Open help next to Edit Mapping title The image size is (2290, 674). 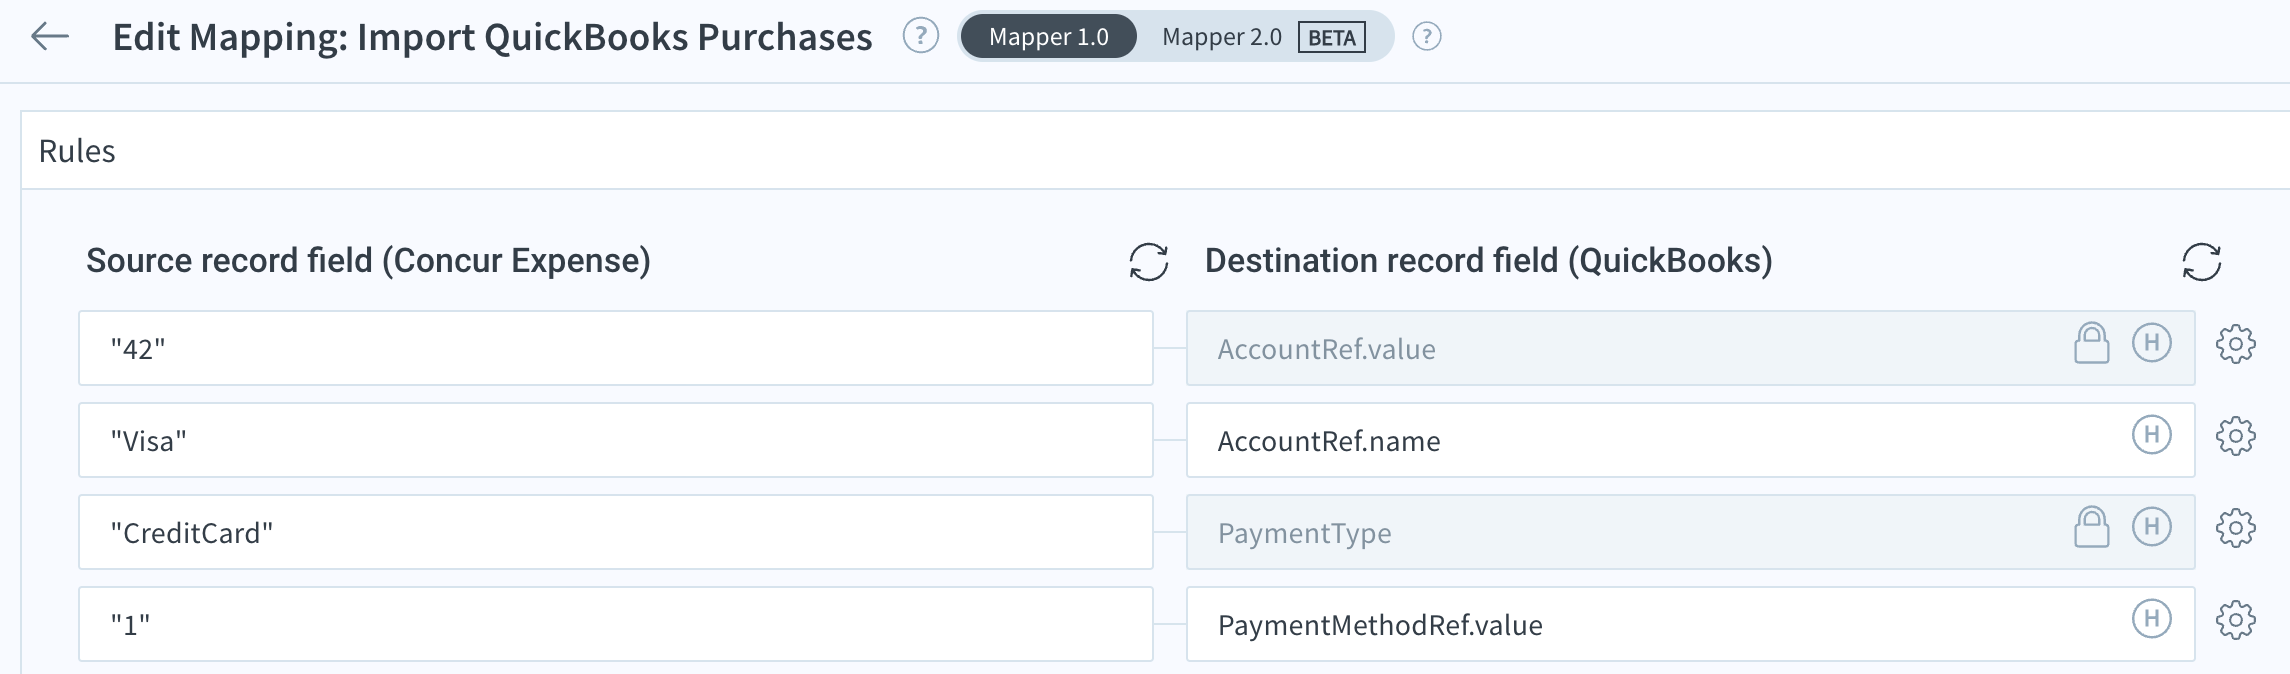pyautogui.click(x=920, y=37)
